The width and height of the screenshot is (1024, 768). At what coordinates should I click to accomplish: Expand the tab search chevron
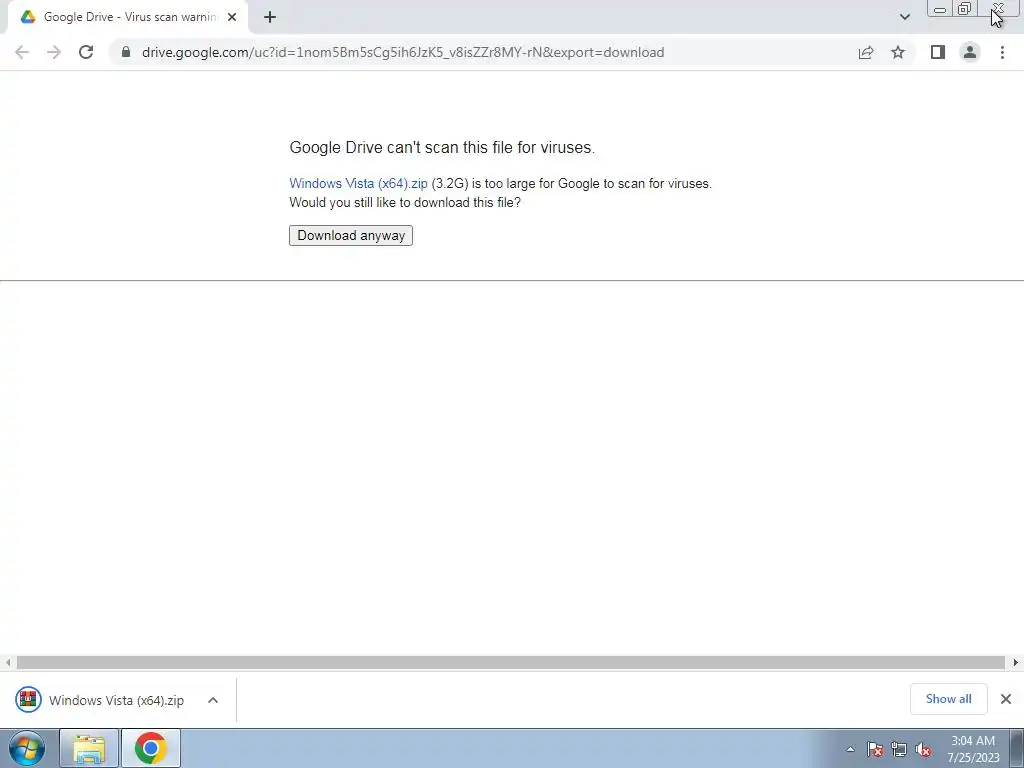[904, 17]
